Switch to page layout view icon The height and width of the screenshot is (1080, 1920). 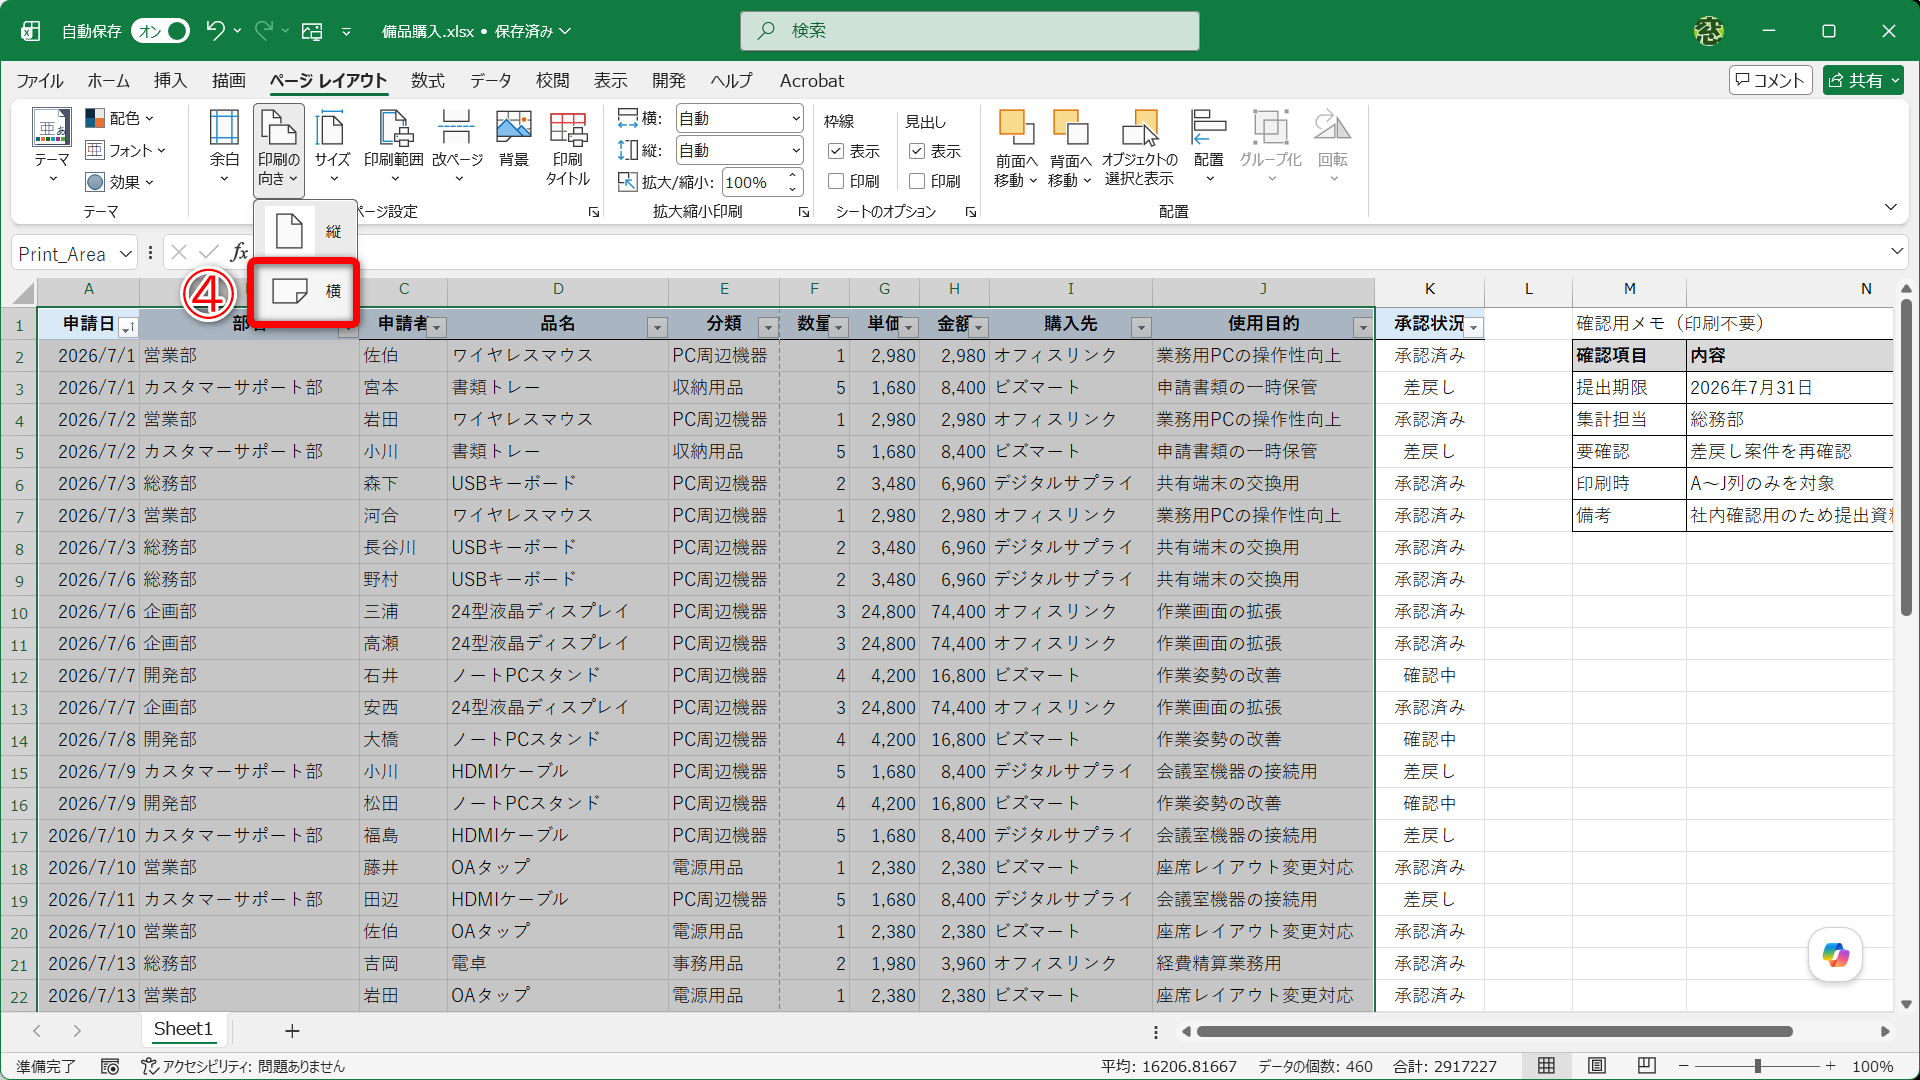1597,1066
